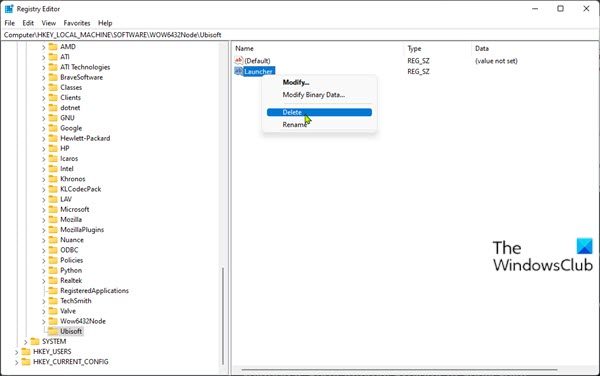Click the TechSmith folder icon
The image size is (600, 376).
[53, 301]
